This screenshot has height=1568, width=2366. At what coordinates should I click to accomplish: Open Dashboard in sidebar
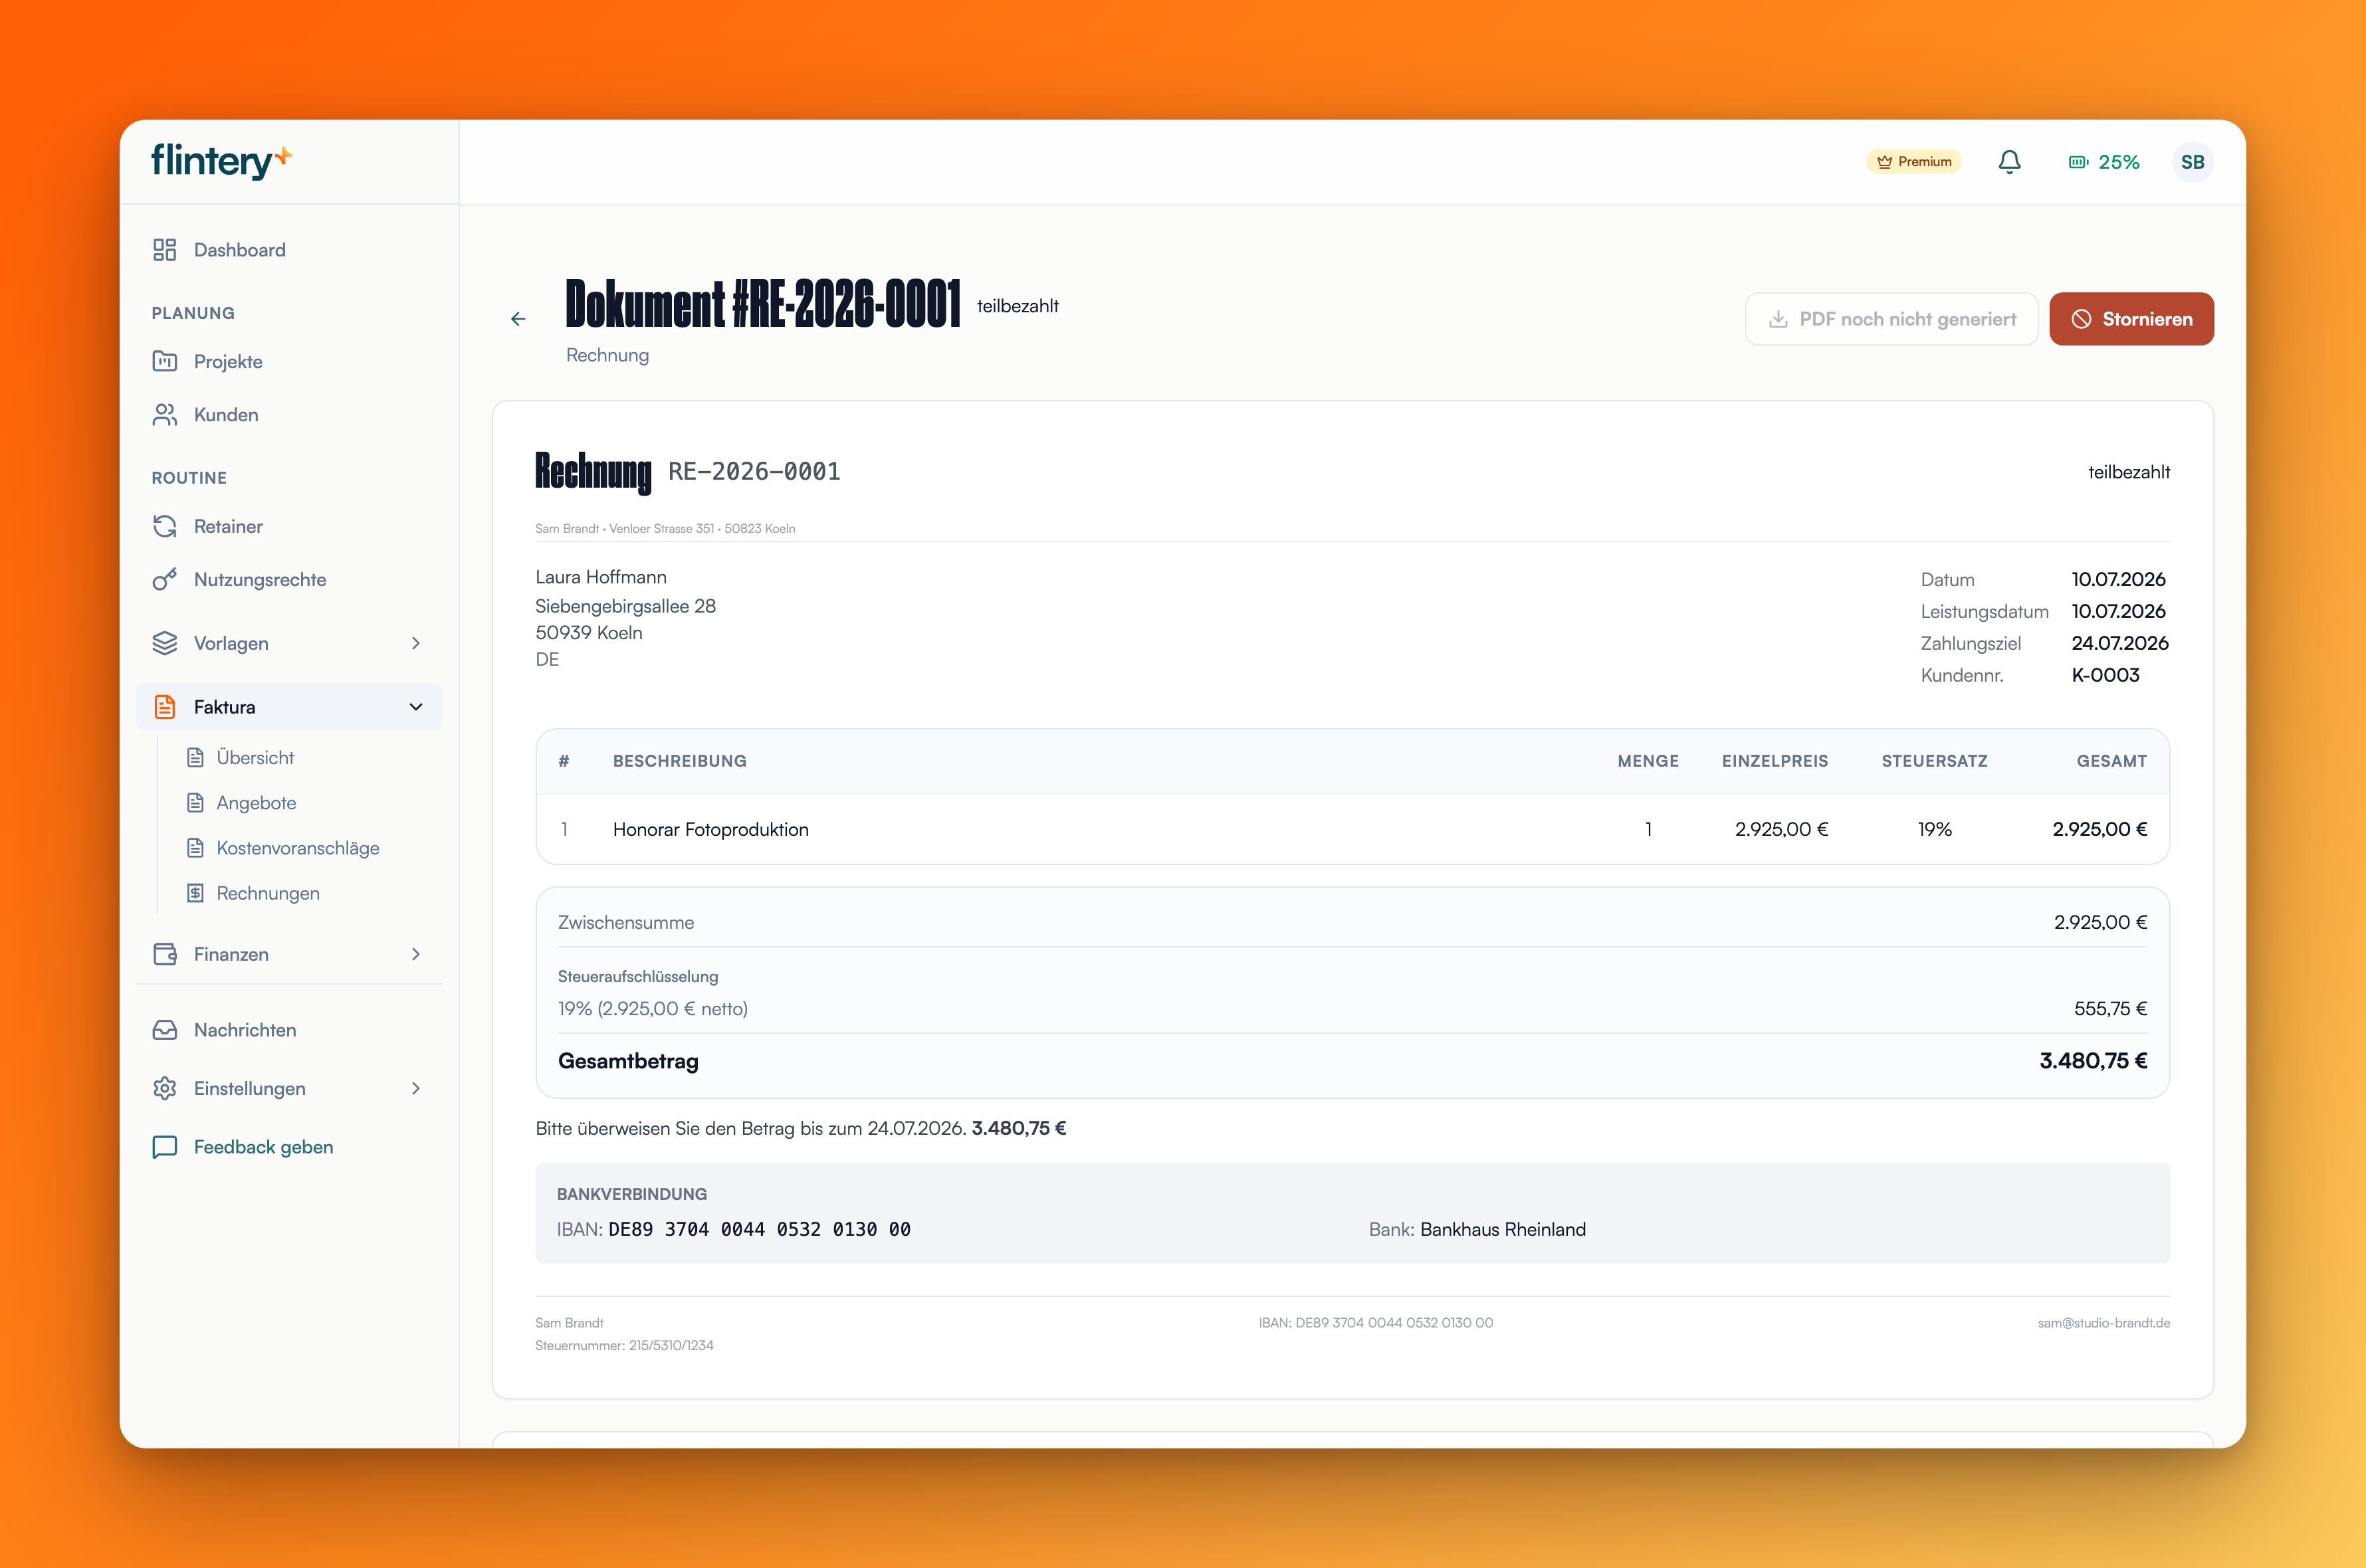[289, 250]
